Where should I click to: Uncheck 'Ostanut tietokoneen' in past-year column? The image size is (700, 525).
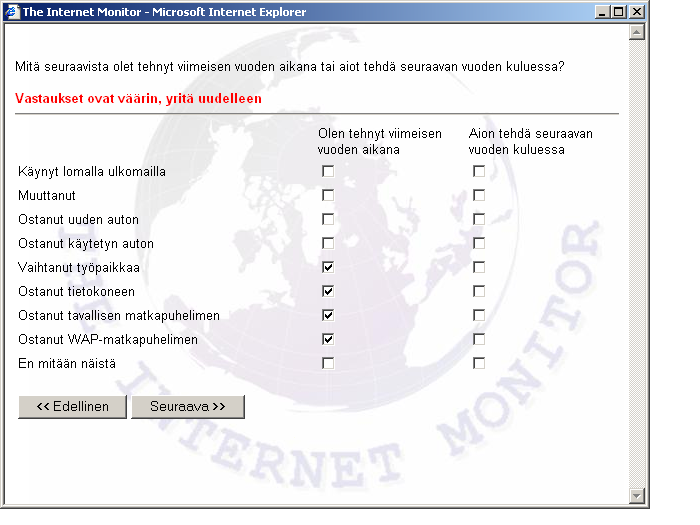coord(328,291)
